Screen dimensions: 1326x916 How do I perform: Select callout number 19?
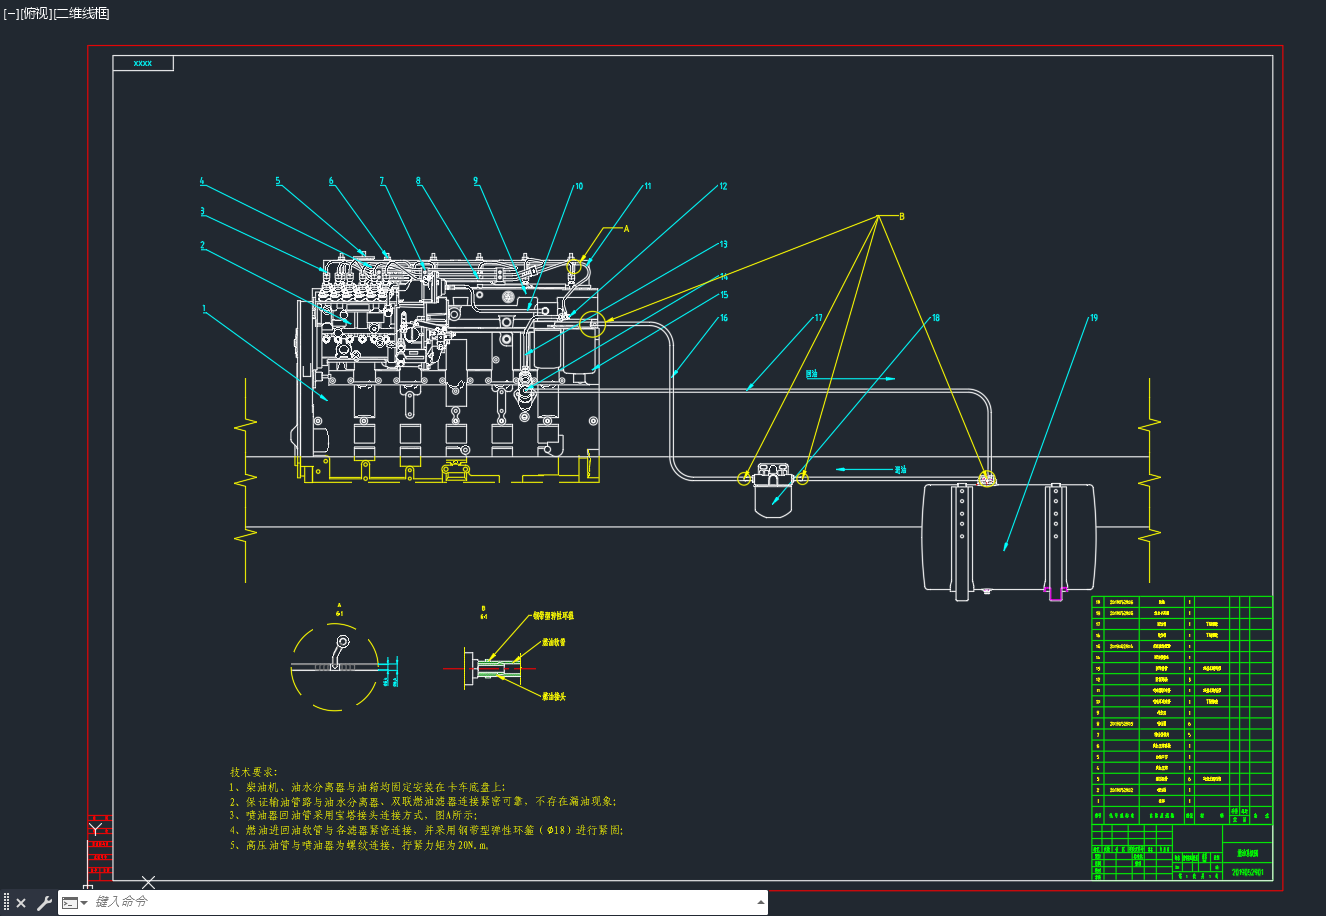(1094, 318)
